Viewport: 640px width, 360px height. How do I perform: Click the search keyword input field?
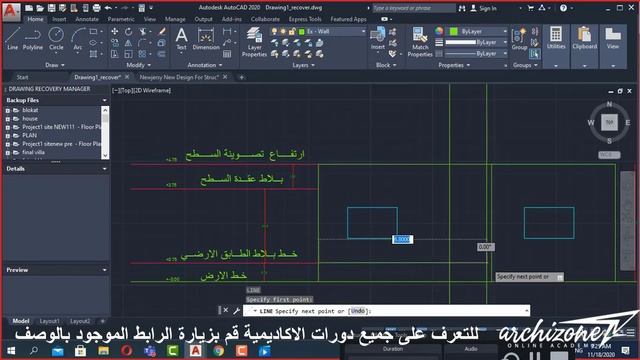pos(413,8)
